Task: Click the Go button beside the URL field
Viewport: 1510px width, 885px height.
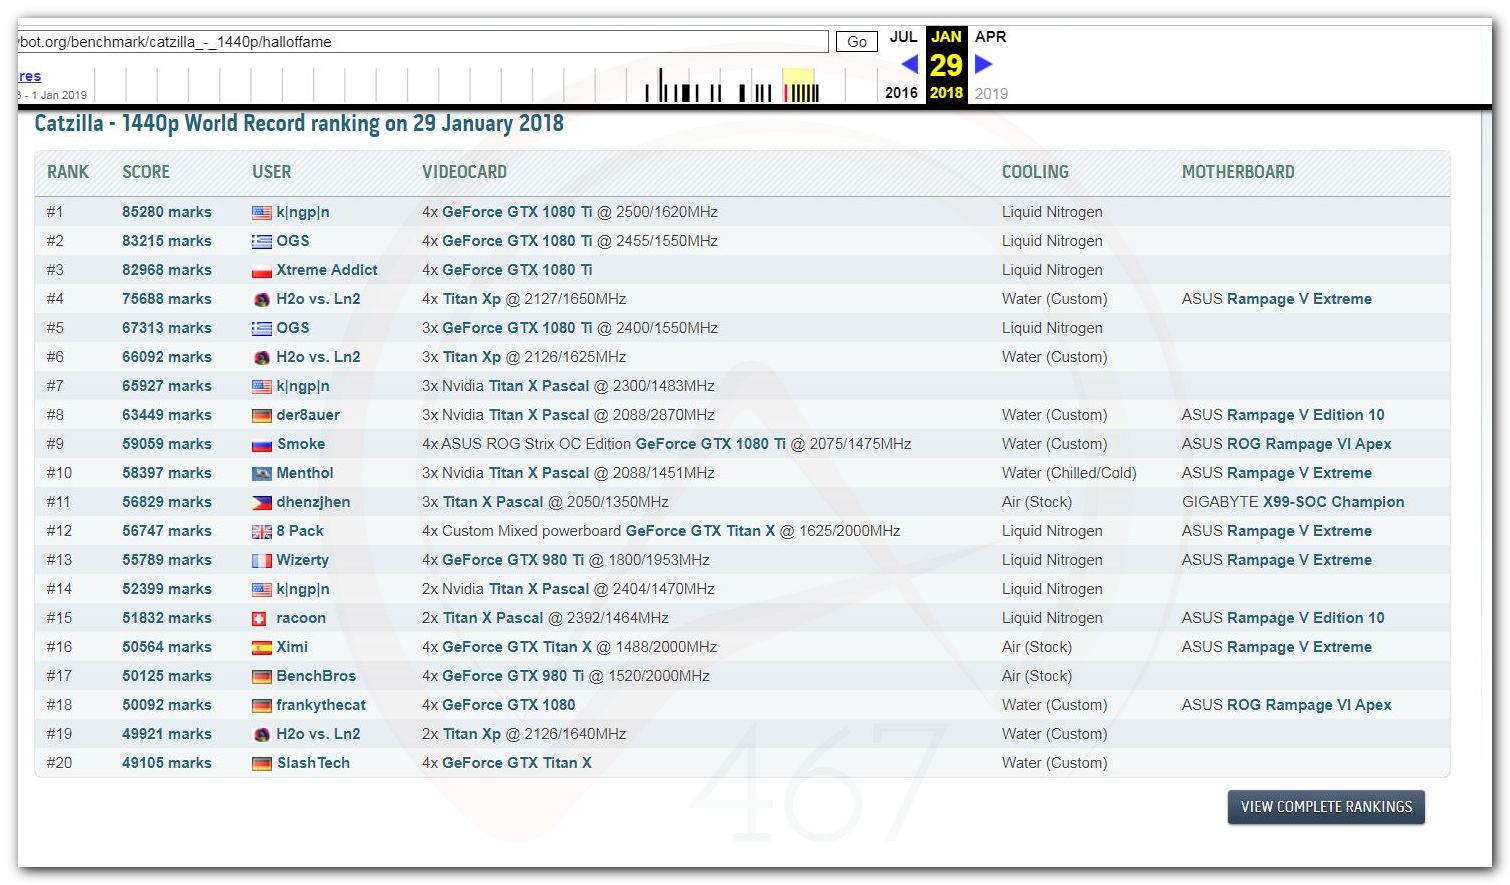Action: 857,42
